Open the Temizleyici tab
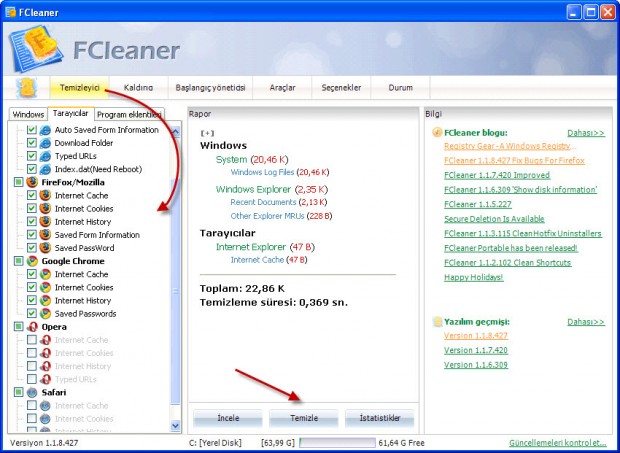Screen dimensions: 620x453 (79, 88)
